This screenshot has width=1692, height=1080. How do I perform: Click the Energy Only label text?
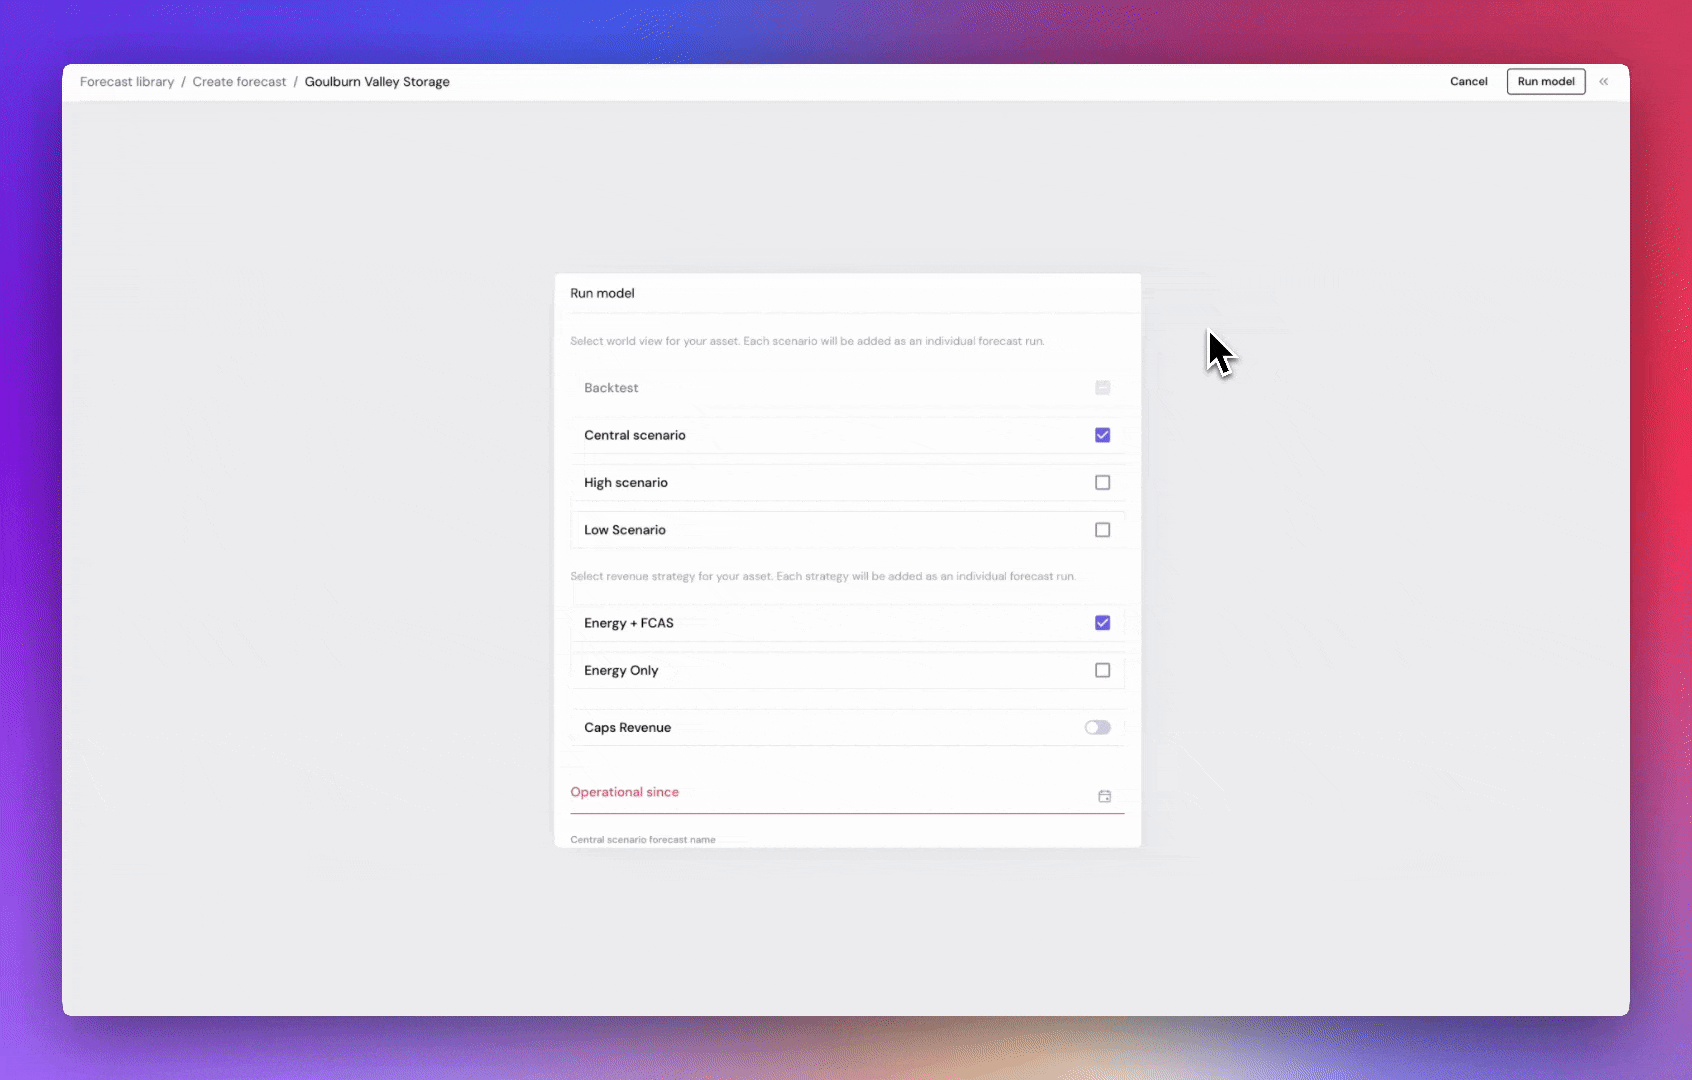point(621,671)
